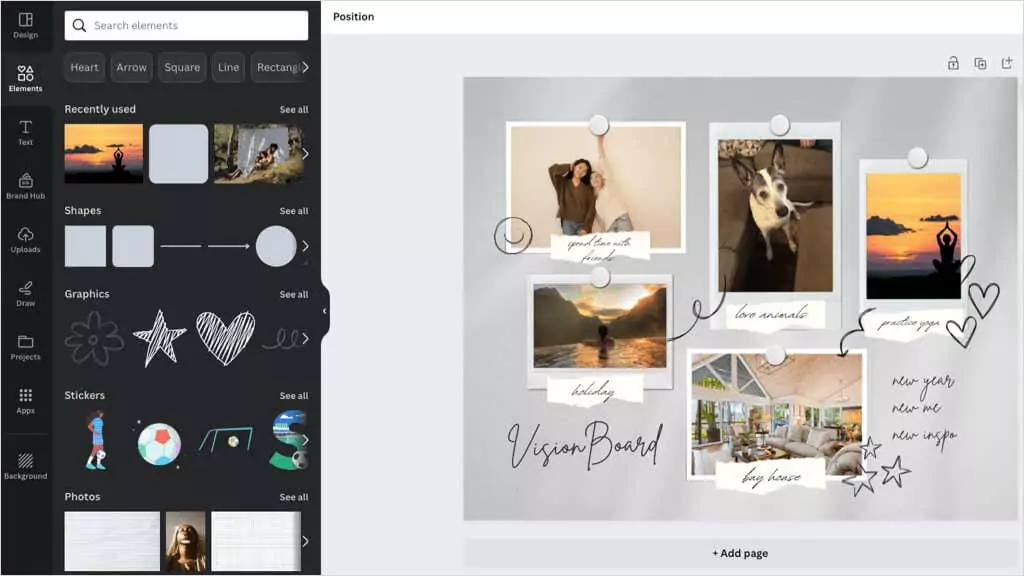Expand more suggestion chips with chevron

[x=305, y=67]
